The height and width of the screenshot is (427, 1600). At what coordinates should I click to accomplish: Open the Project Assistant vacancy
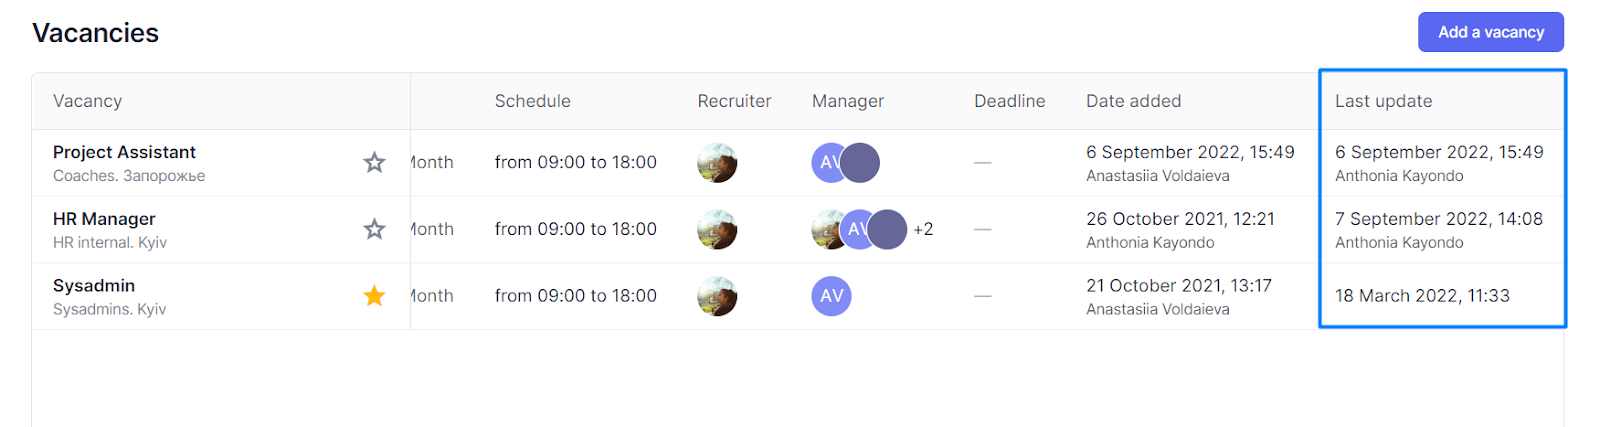coord(124,152)
